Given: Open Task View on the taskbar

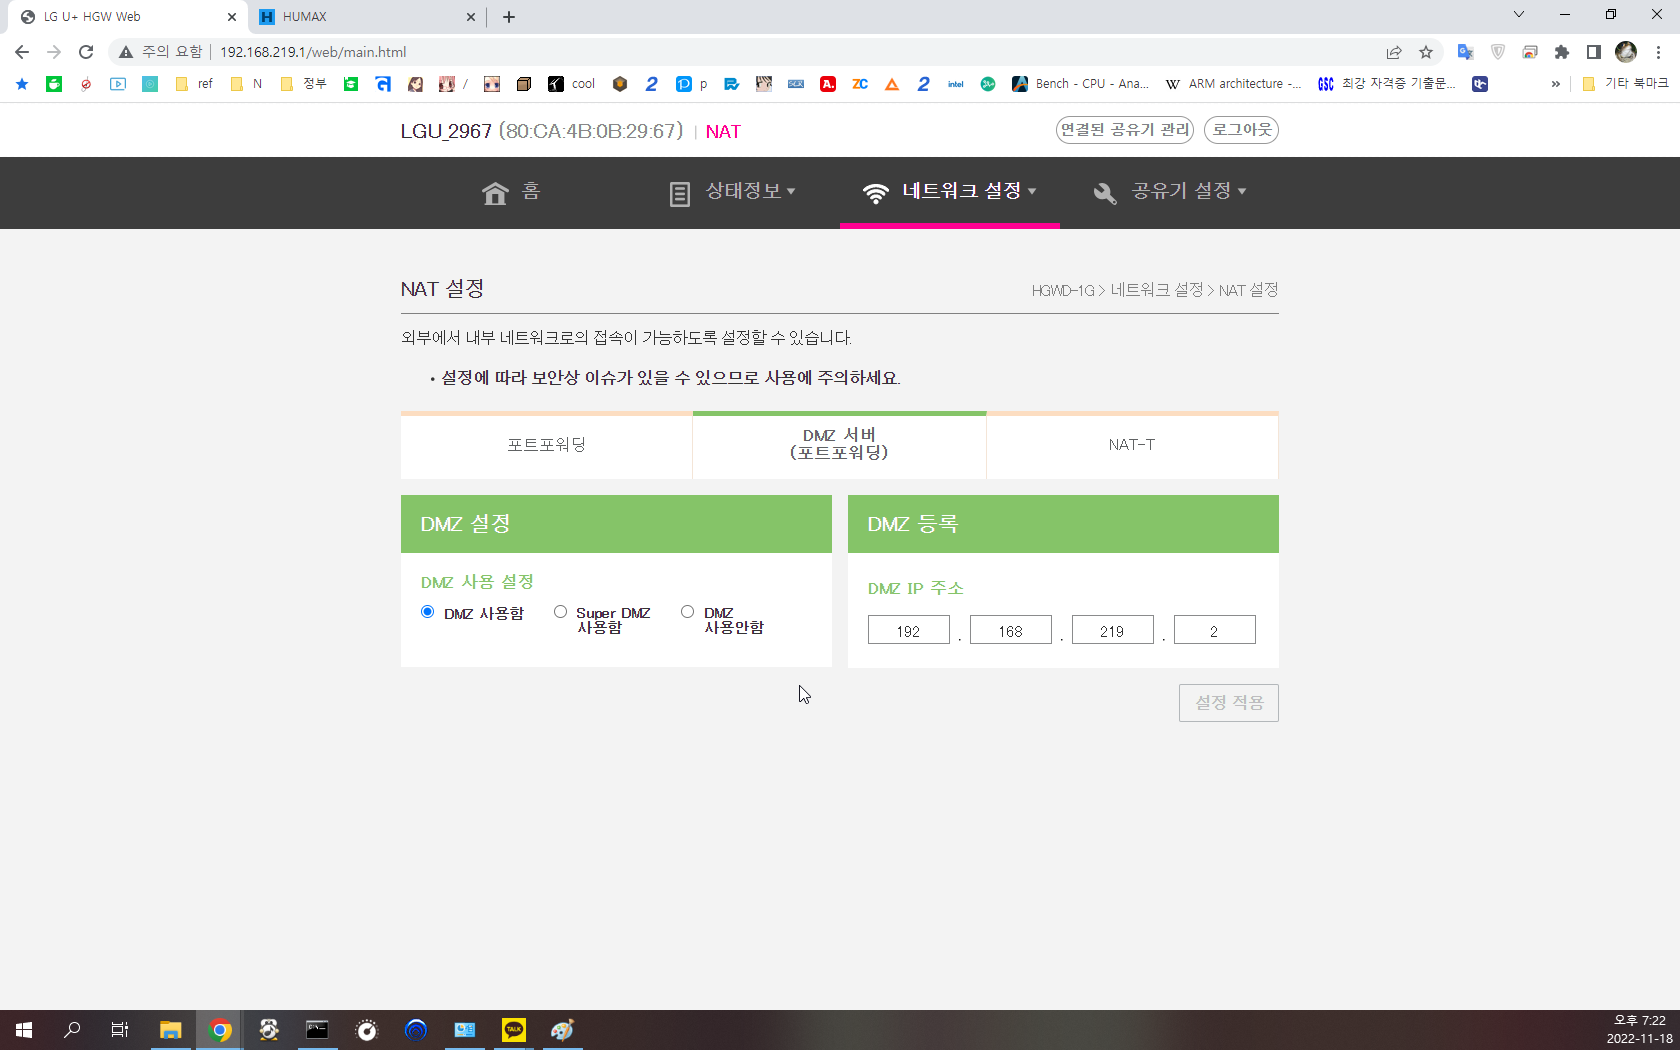Looking at the screenshot, I should [x=120, y=1030].
